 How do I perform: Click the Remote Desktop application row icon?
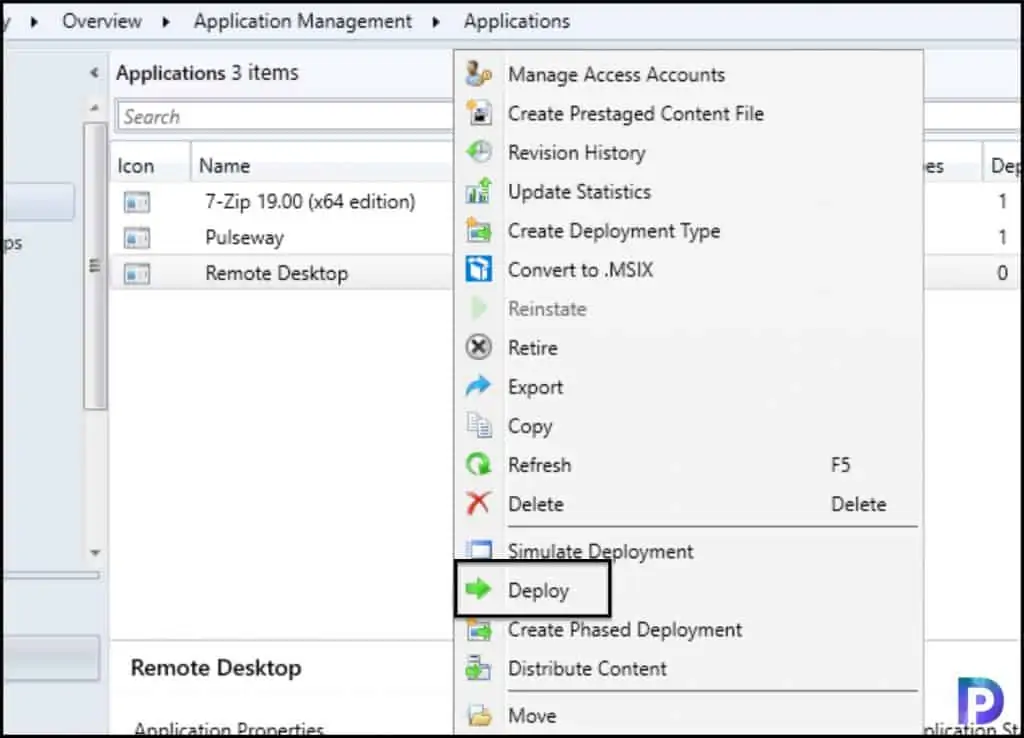pos(136,273)
